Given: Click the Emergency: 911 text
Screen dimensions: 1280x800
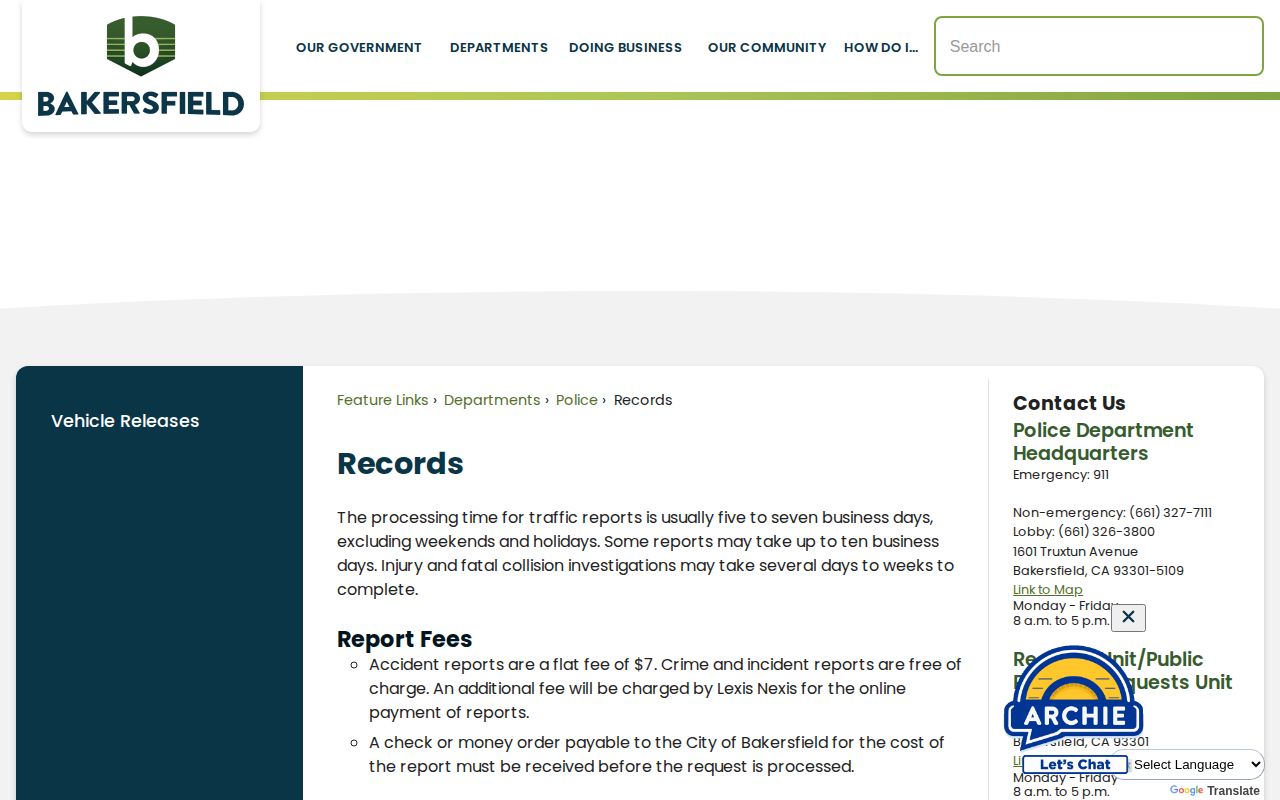Looking at the screenshot, I should tap(1061, 475).
